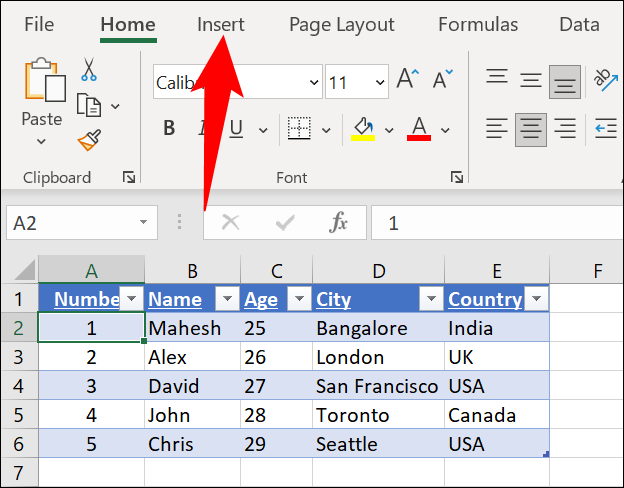Click the Format Painter brush icon
624x488 pixels.
88,138
